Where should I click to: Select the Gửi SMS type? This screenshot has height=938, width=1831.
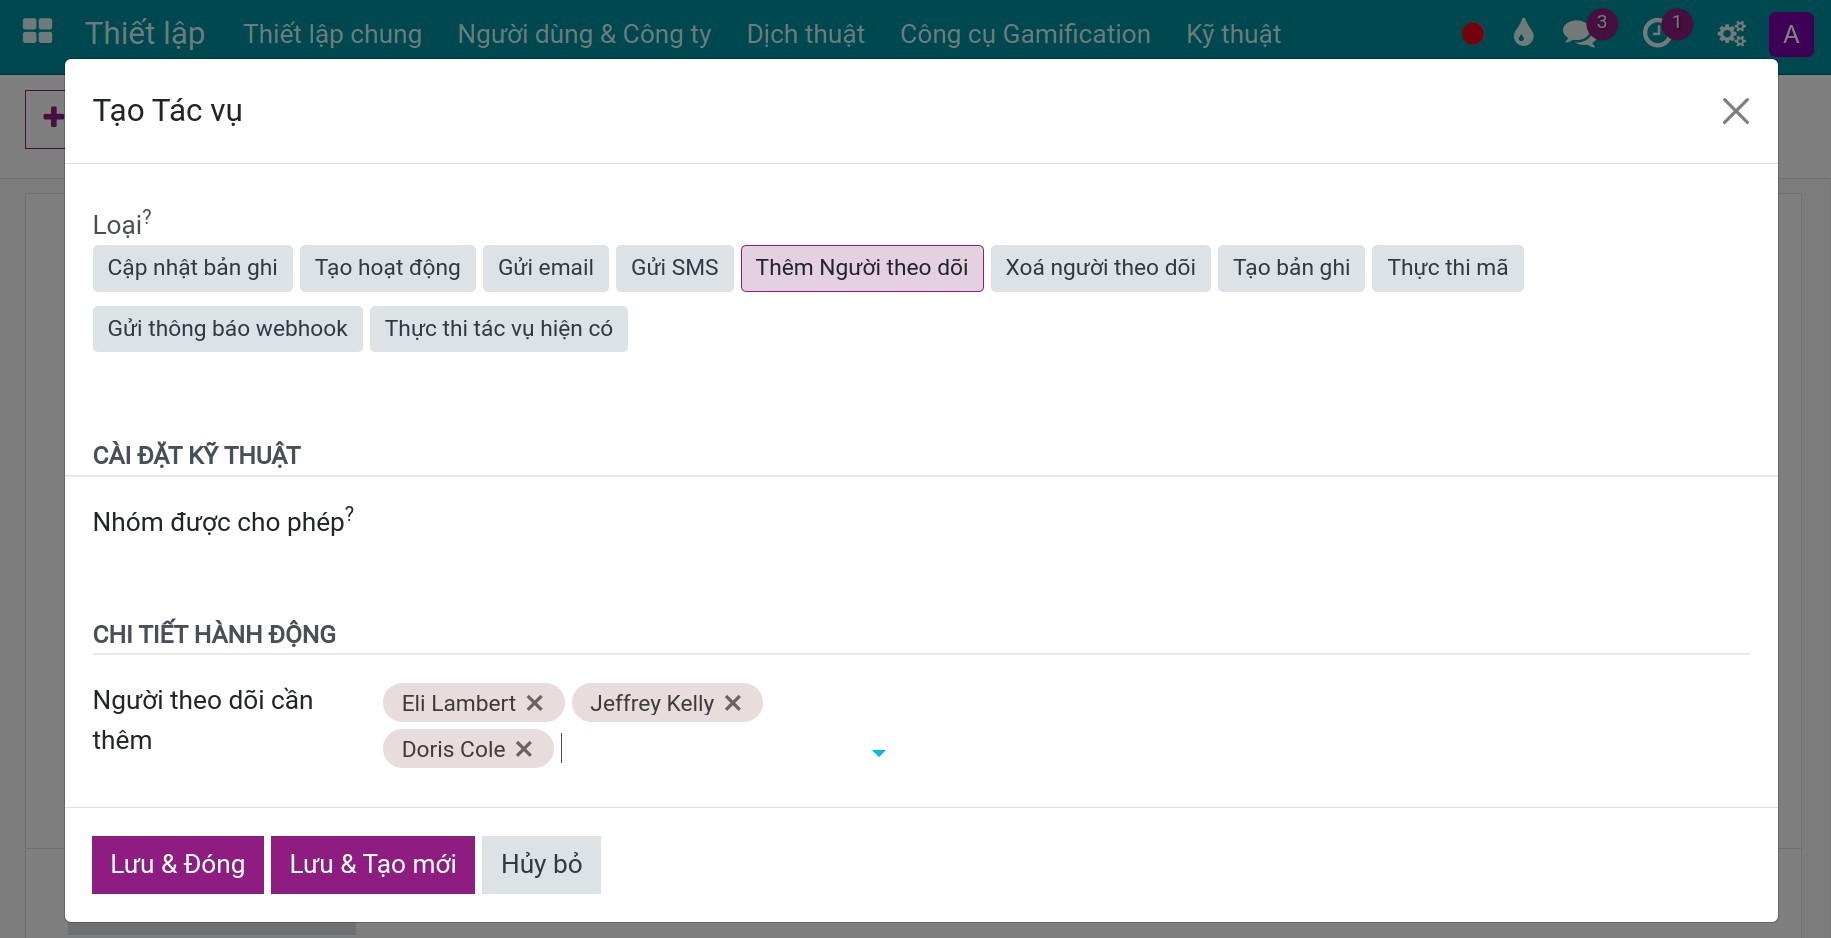(x=675, y=268)
